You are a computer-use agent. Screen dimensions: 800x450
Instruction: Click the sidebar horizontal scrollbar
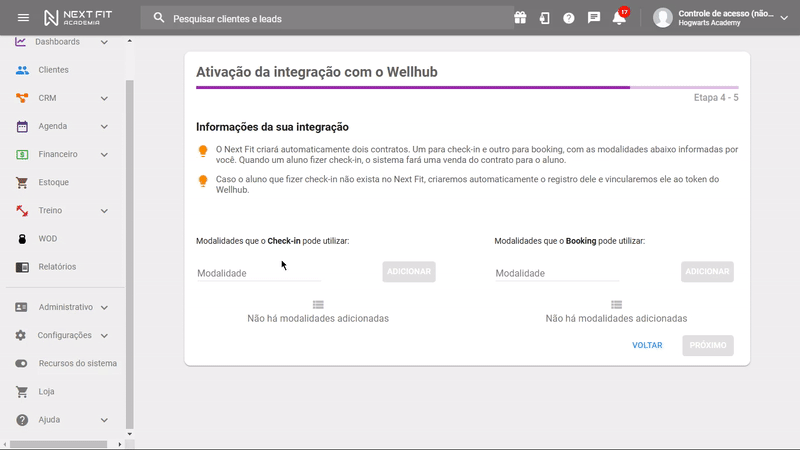pyautogui.click(x=59, y=444)
